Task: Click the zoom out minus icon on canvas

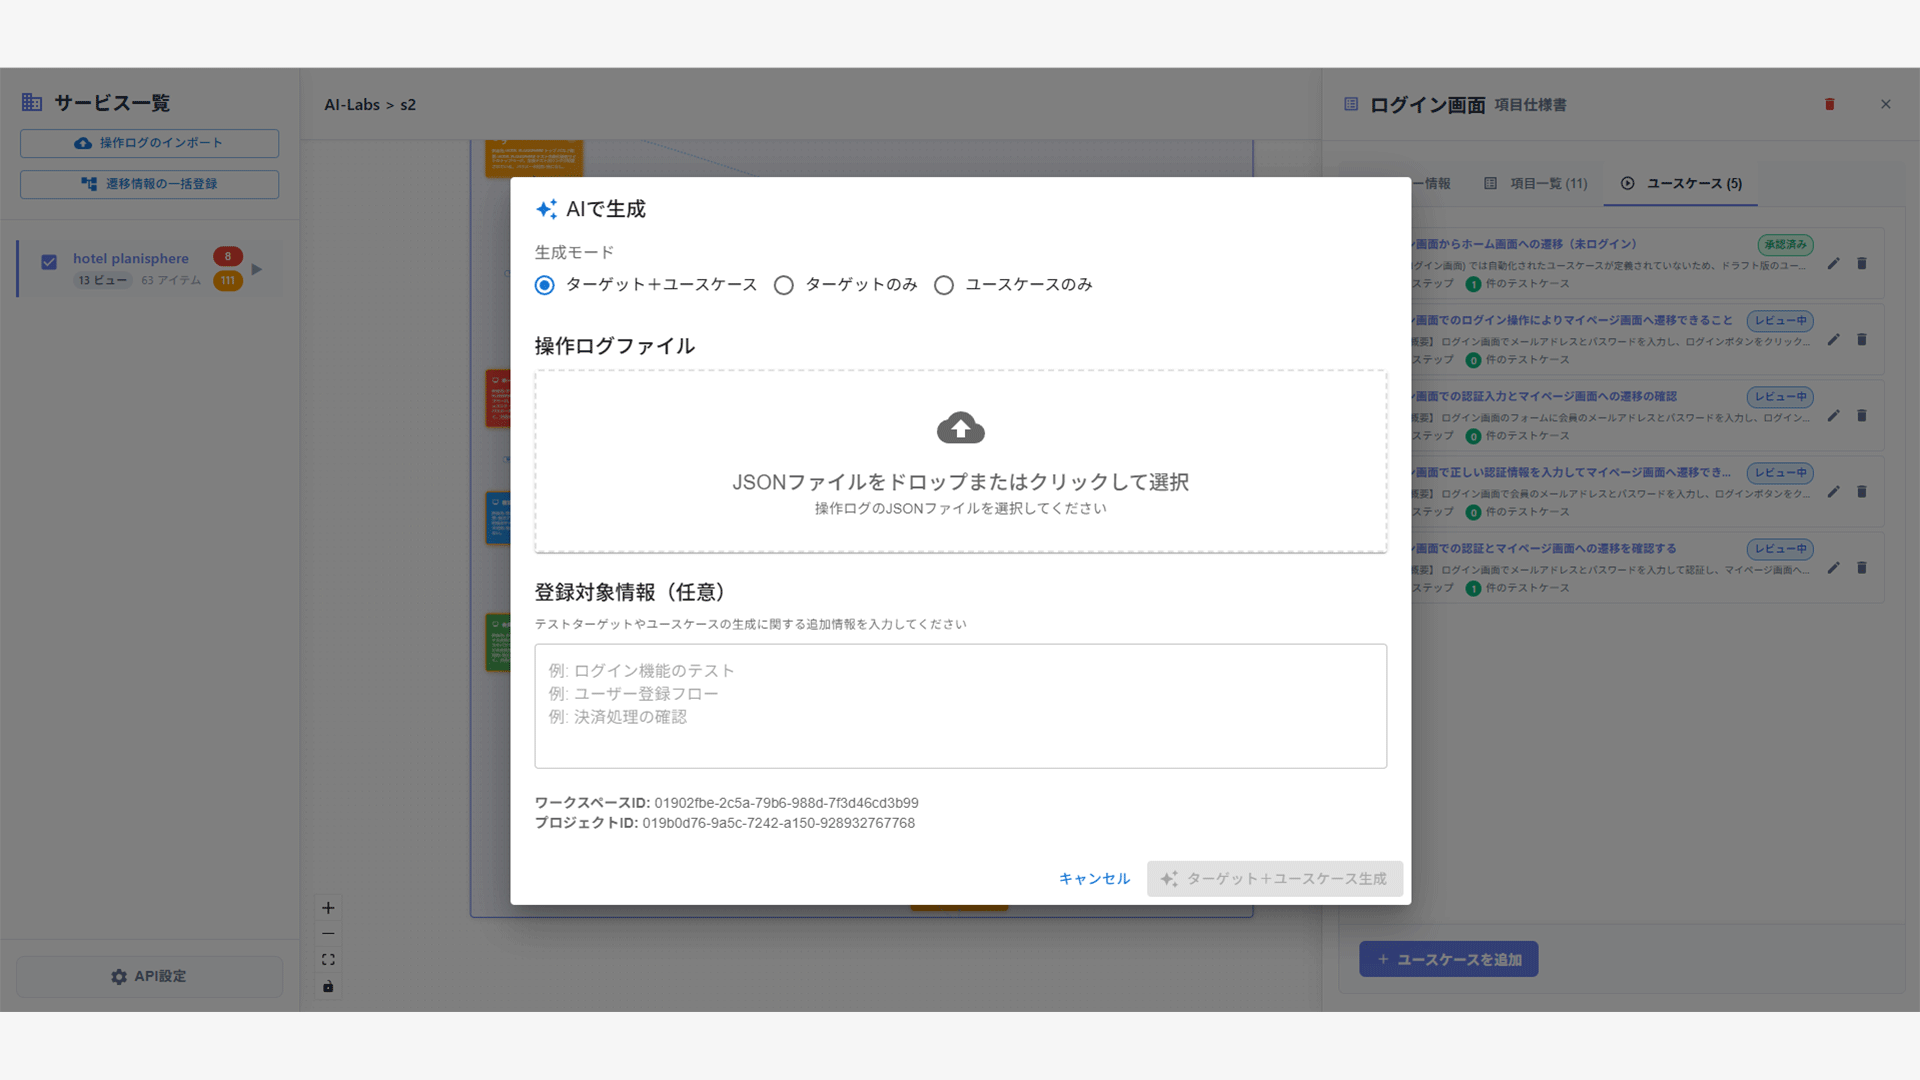Action: point(328,934)
